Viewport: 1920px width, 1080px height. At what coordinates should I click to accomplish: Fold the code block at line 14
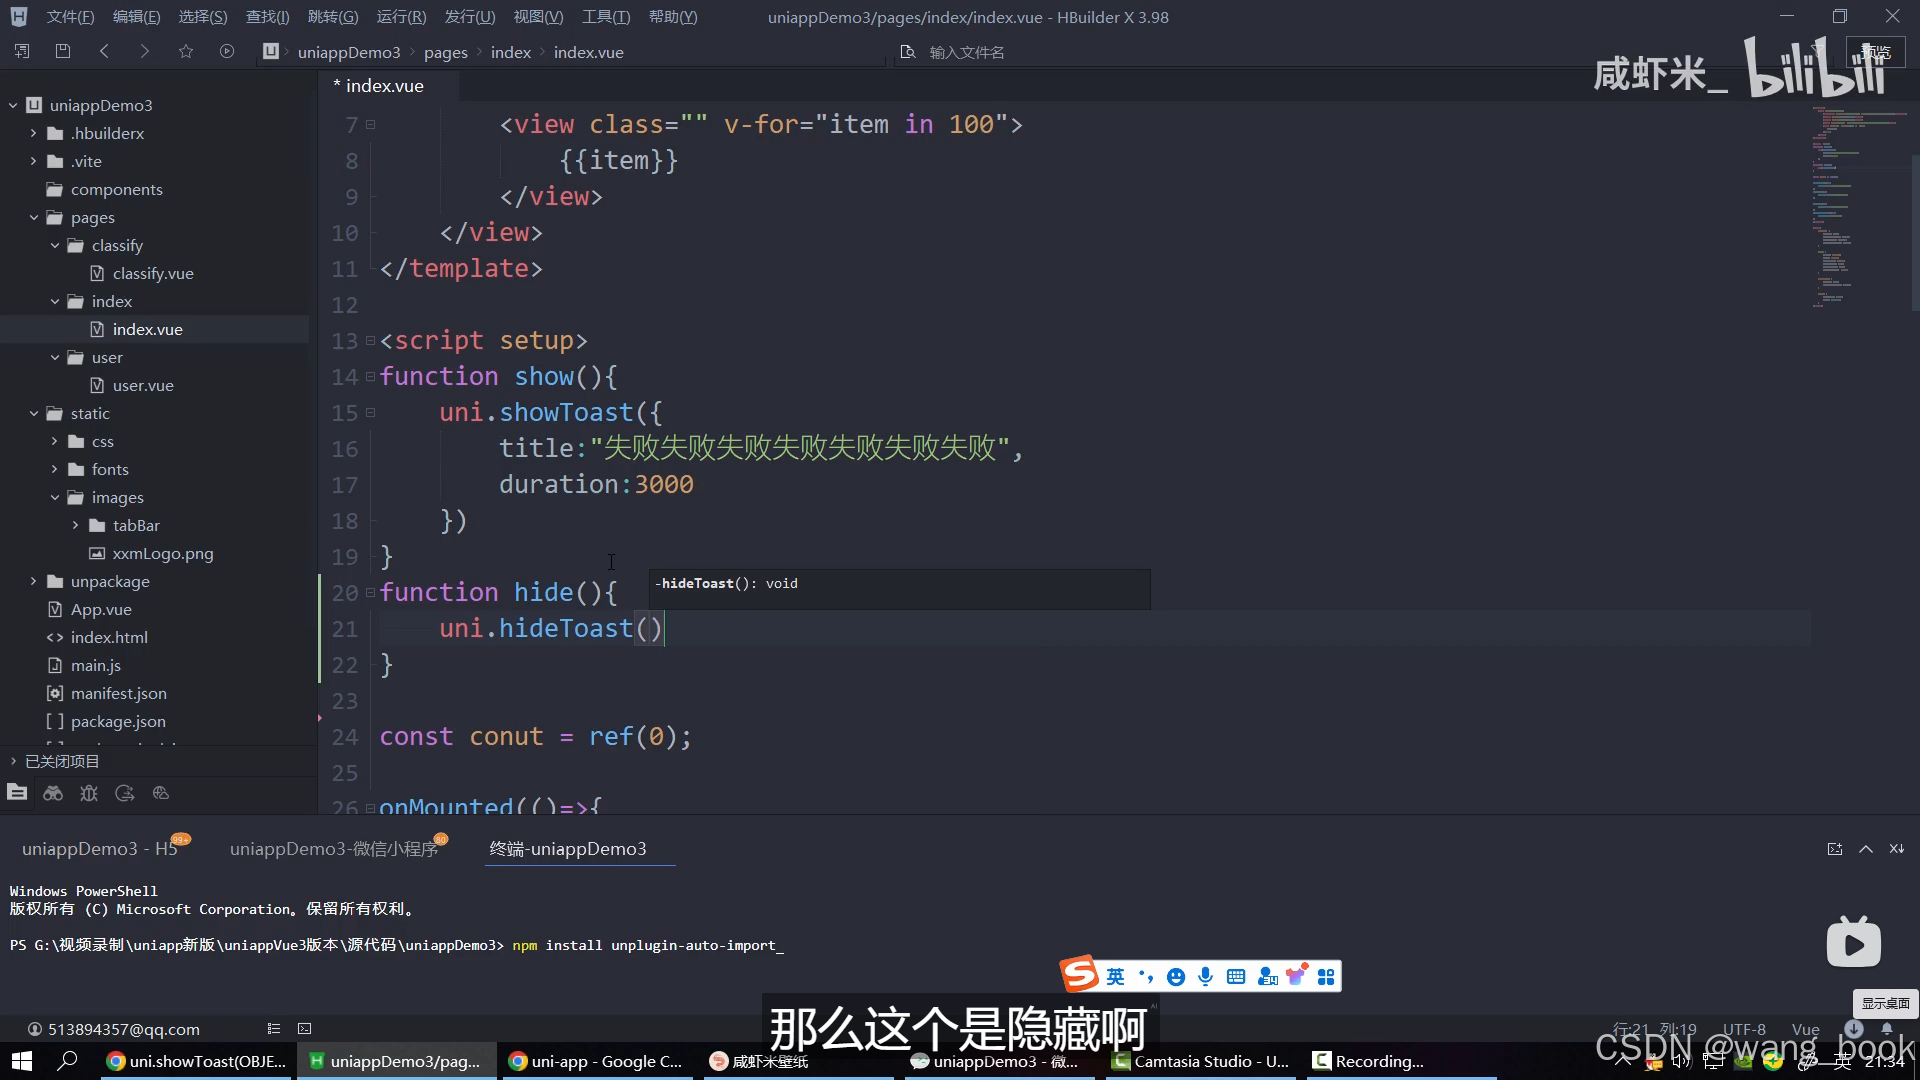coord(371,377)
